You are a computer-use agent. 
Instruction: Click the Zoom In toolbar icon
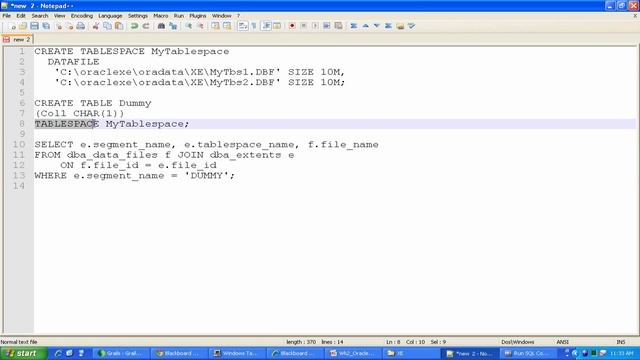[x=189, y=26]
